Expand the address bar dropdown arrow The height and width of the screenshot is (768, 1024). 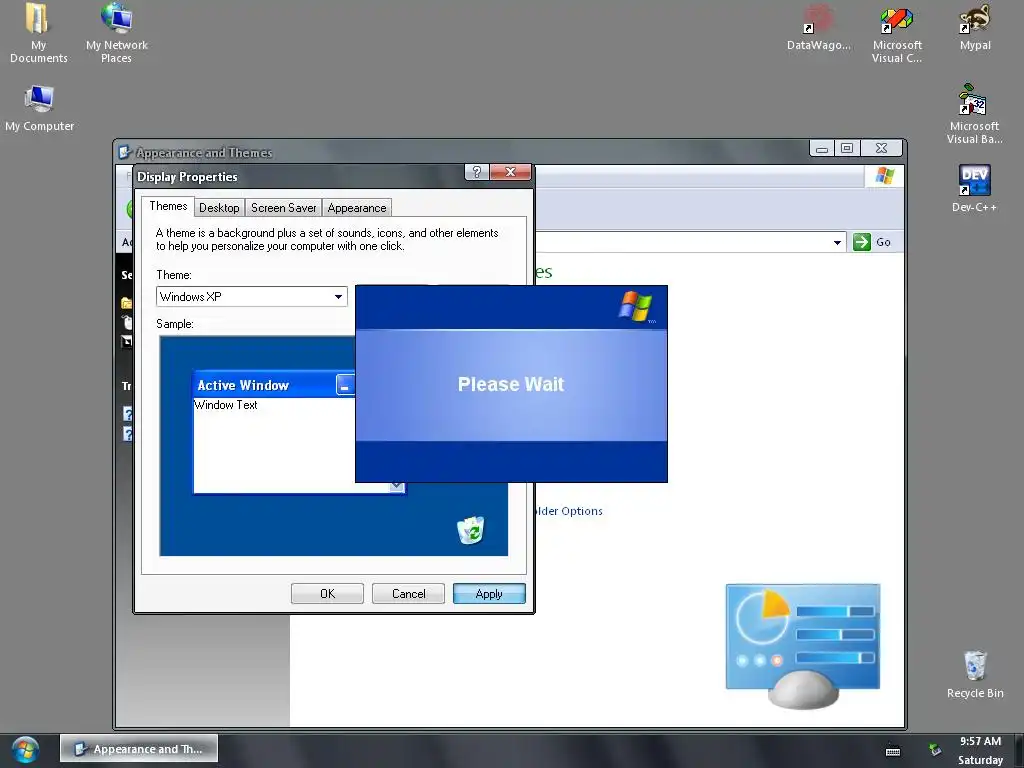click(x=837, y=242)
